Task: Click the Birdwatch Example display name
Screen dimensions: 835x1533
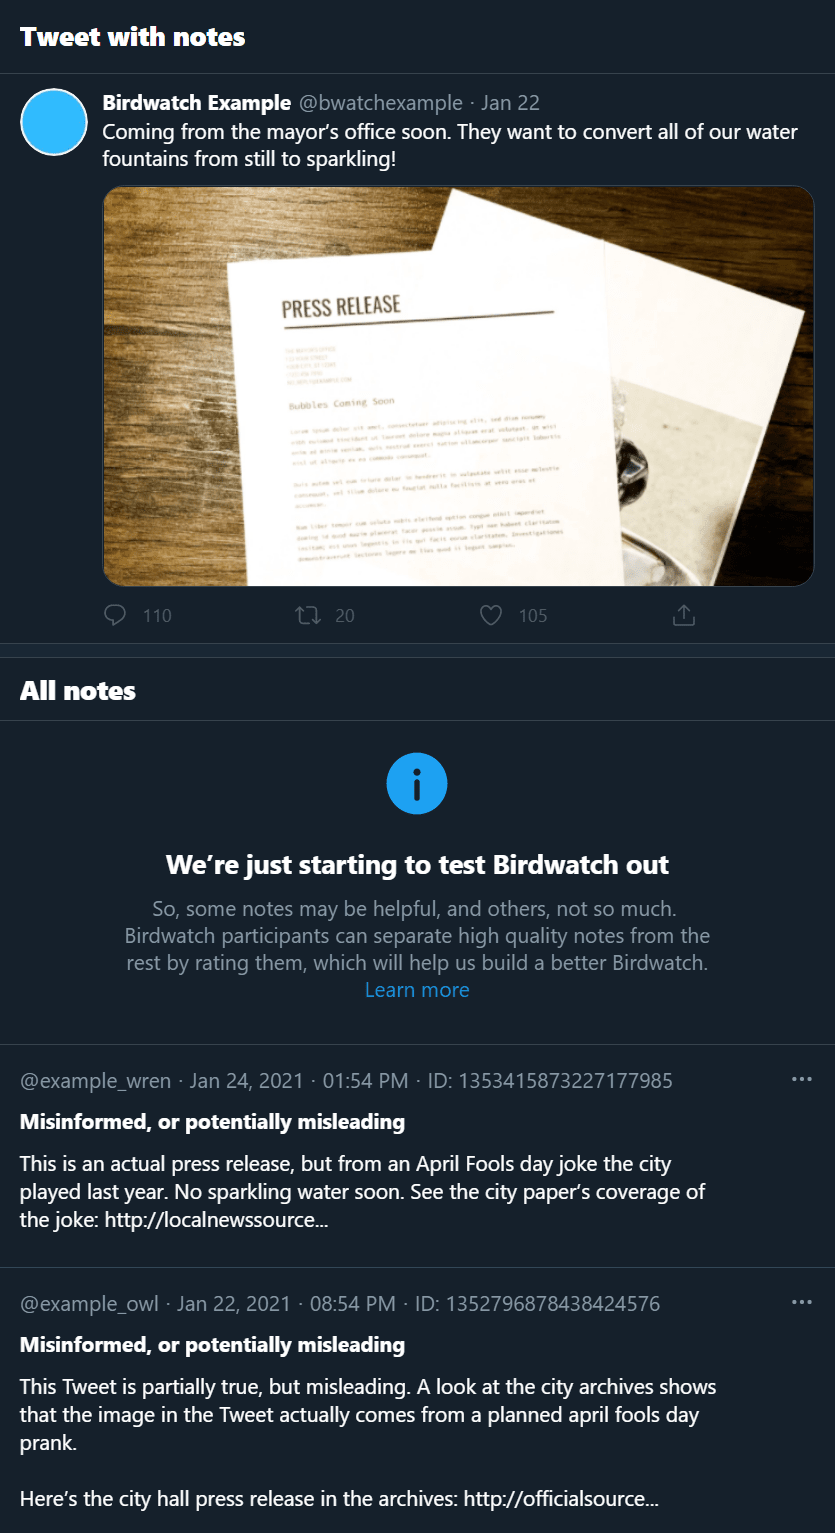Action: tap(197, 103)
